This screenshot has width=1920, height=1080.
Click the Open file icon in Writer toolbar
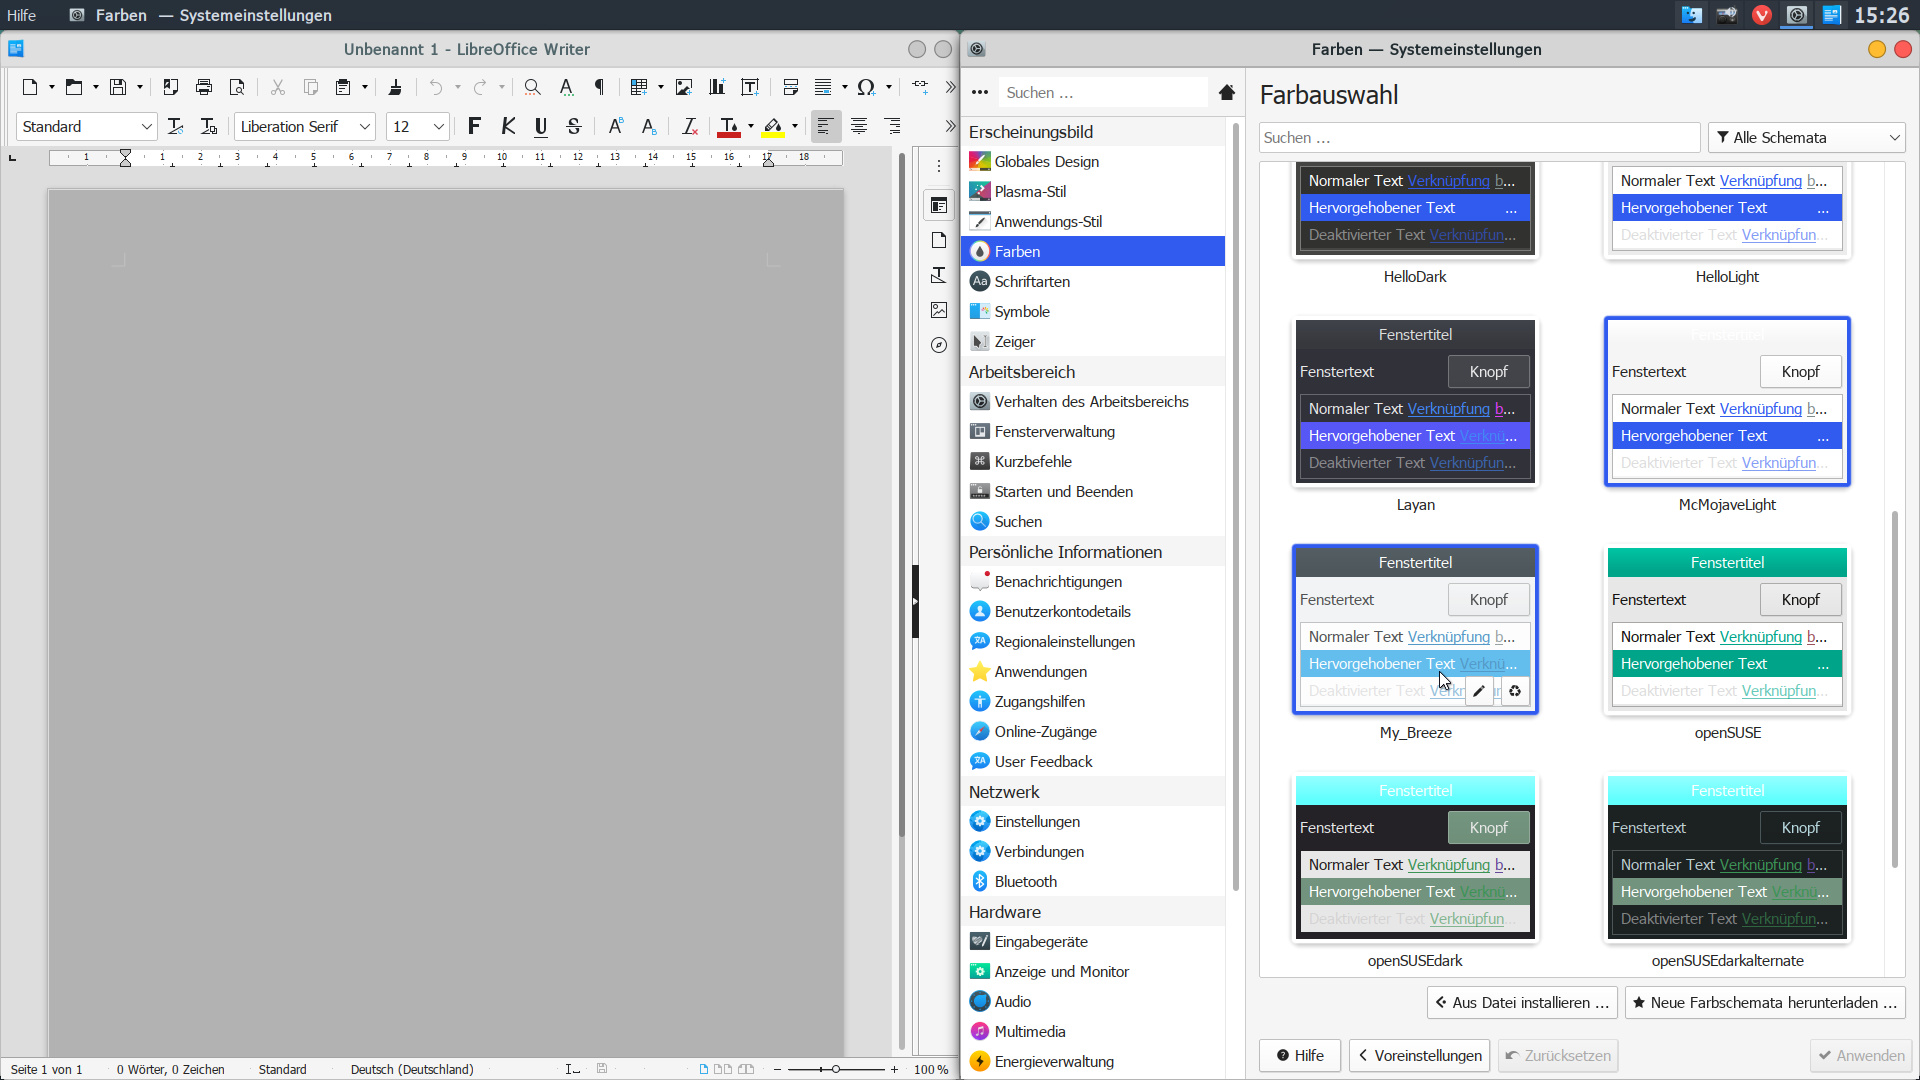[73, 87]
